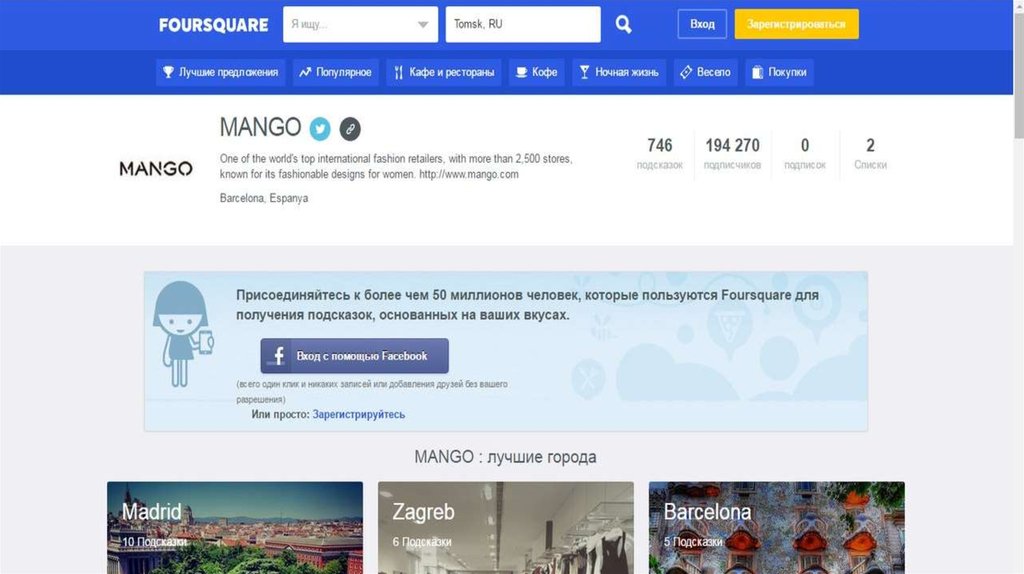Log in with the Facebook button
1024x574 pixels.
pyautogui.click(x=355, y=356)
